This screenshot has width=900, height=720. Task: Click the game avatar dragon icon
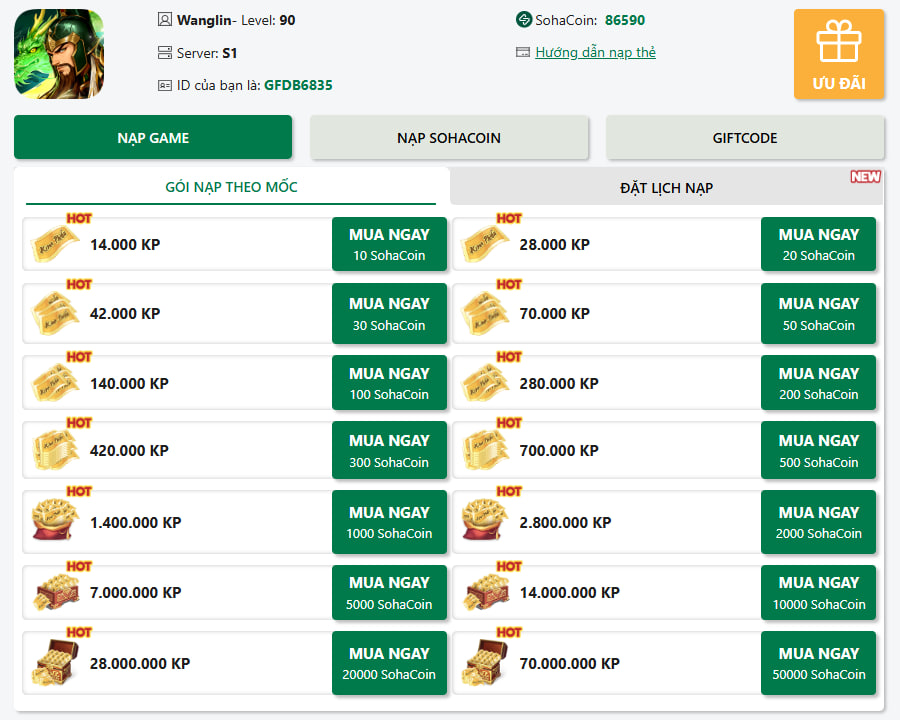click(59, 54)
